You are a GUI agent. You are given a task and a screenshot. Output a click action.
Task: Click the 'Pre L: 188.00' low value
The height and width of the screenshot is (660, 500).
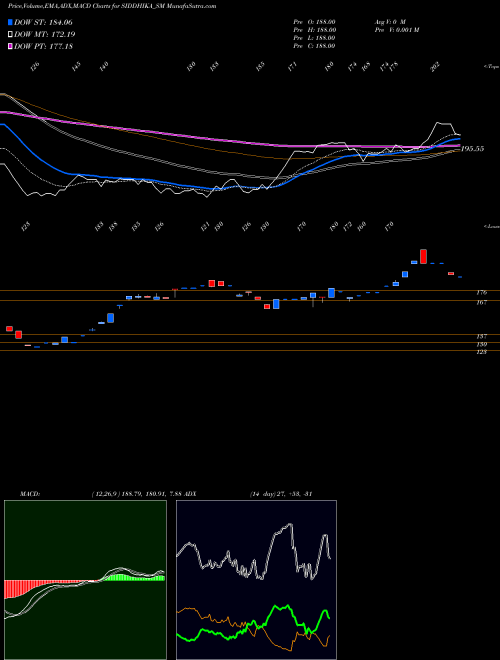tap(314, 38)
